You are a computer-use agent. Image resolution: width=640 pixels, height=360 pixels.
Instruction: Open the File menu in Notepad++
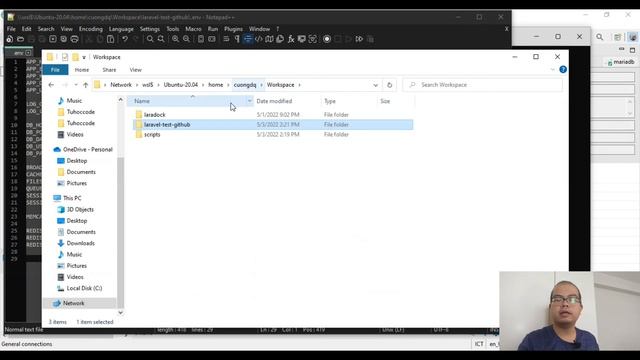point(11,29)
